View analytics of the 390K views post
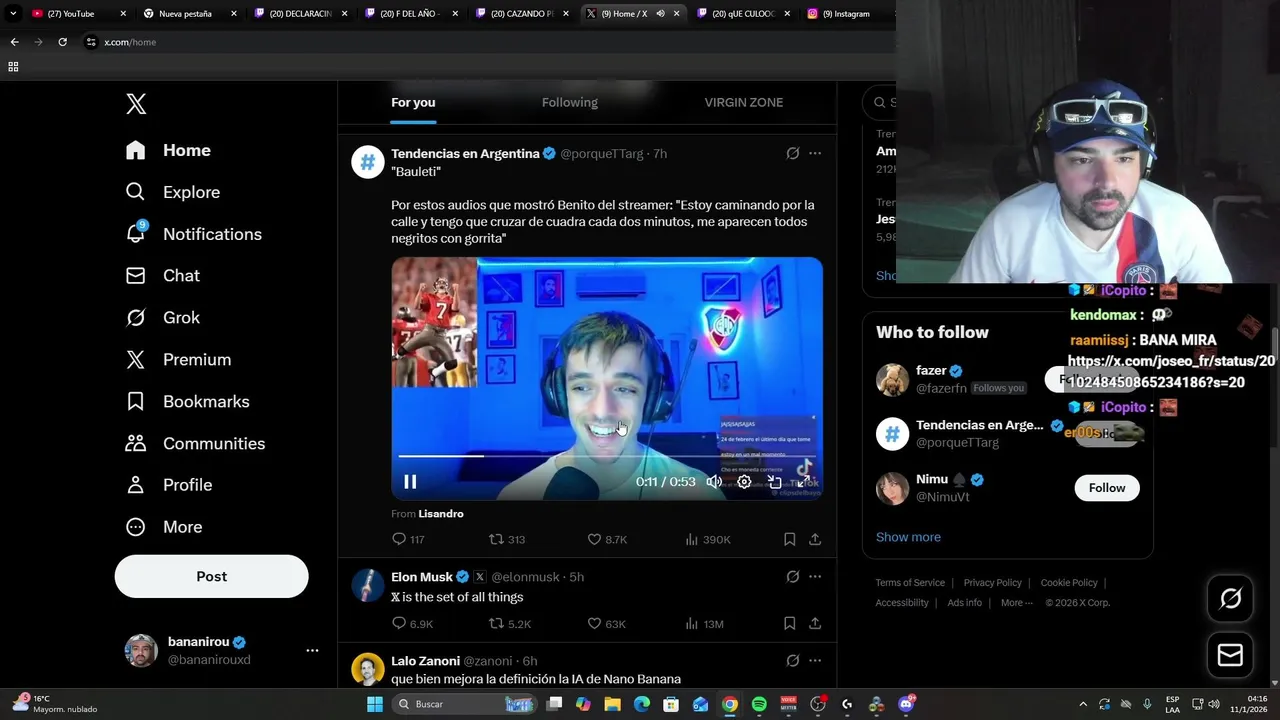This screenshot has width=1280, height=720. coord(707,539)
